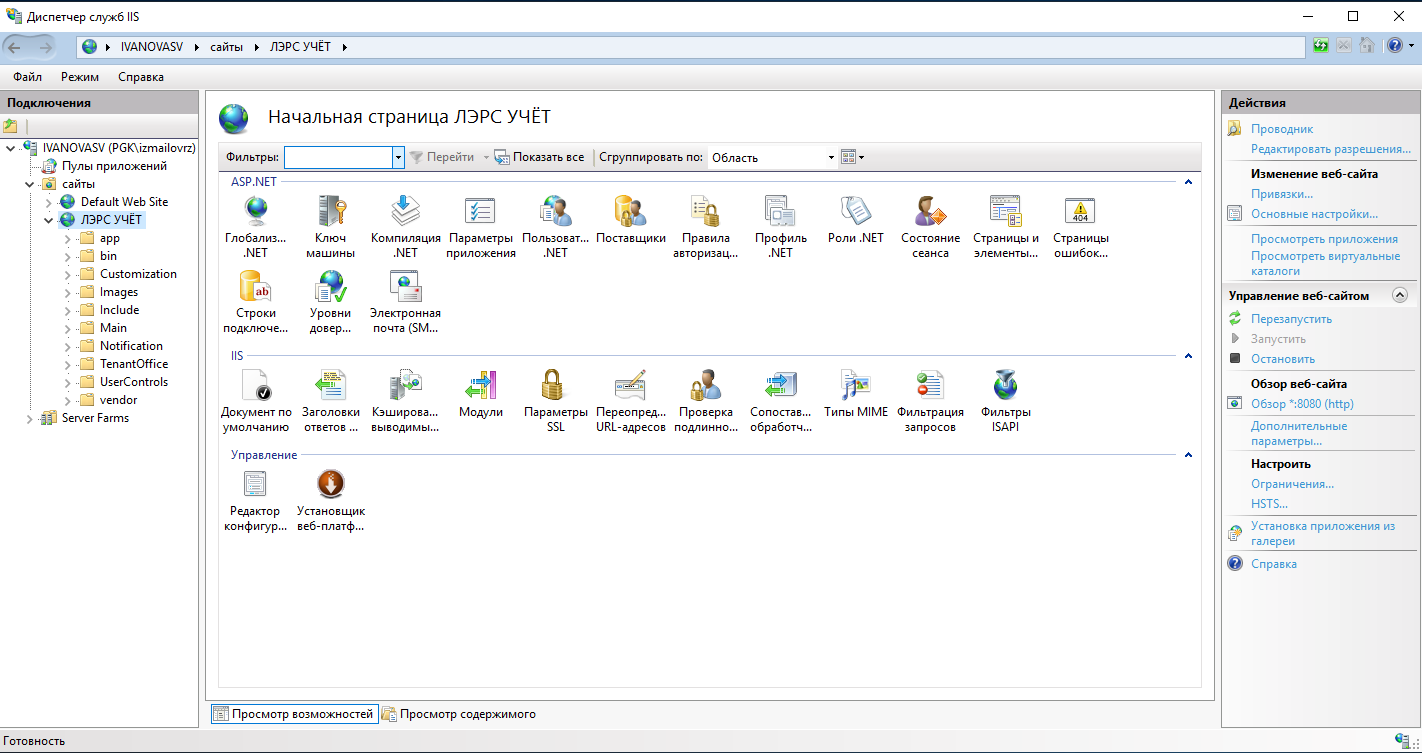This screenshot has width=1422, height=753.
Task: Click the Проводник action link
Action: click(1282, 129)
